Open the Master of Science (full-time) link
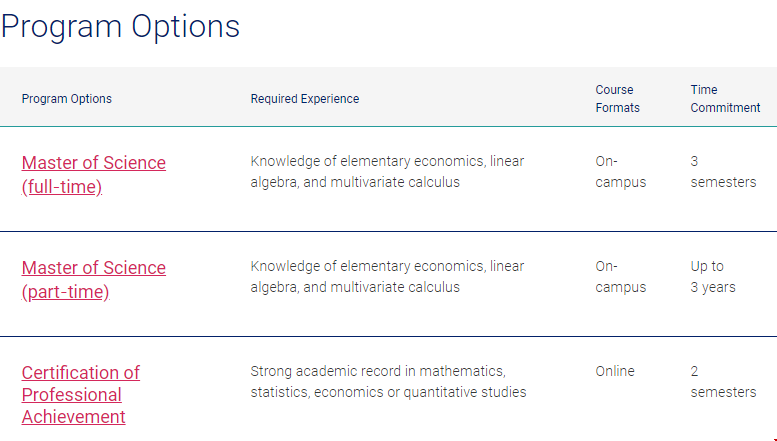The image size is (777, 441). [94, 174]
